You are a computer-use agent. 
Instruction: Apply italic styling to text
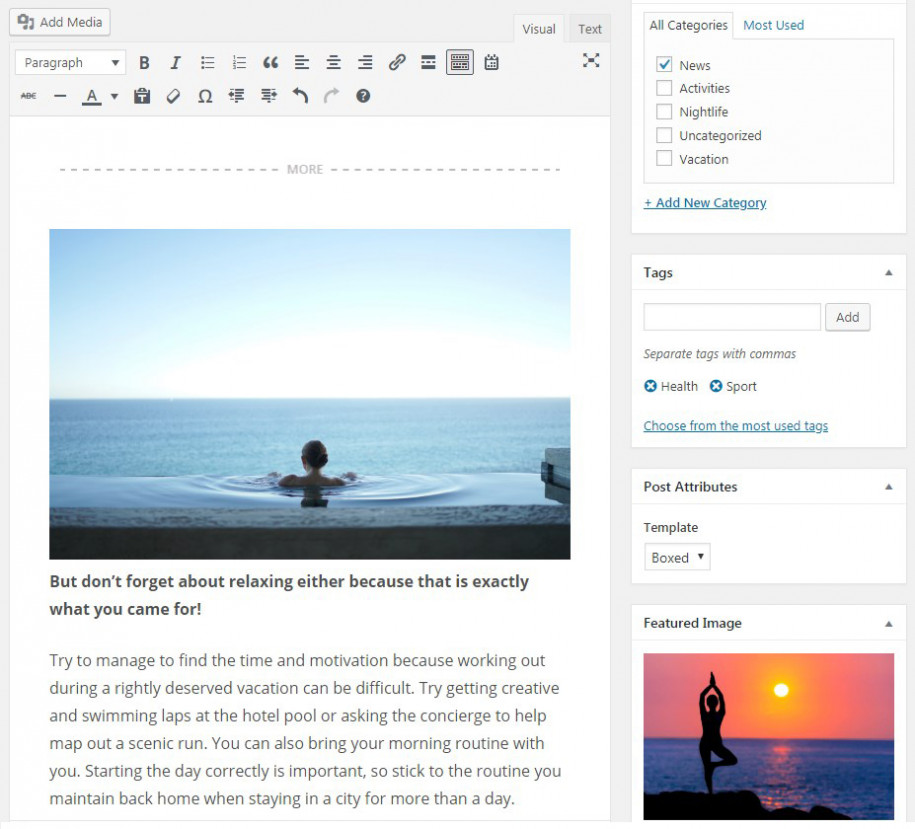pyautogui.click(x=175, y=62)
